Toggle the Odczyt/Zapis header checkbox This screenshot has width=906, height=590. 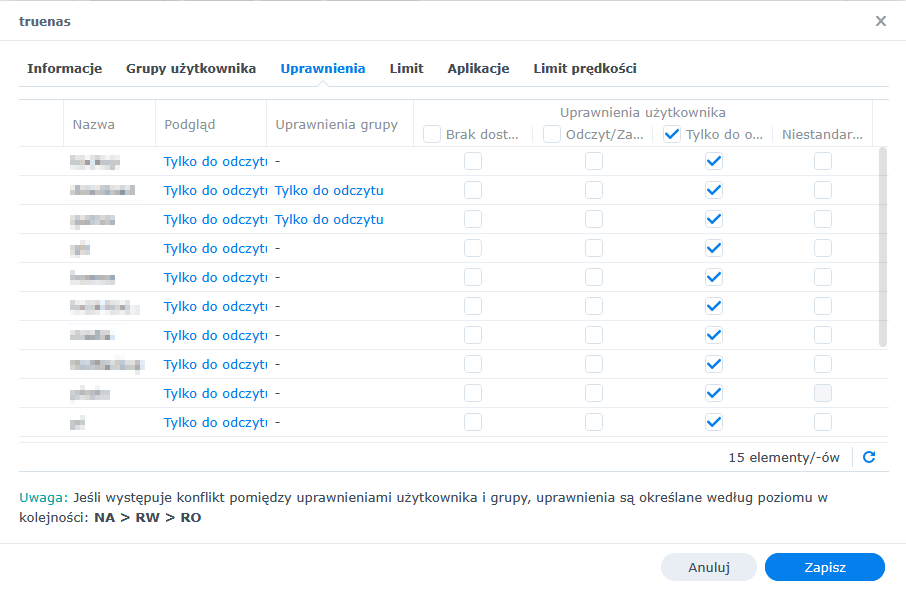552,134
